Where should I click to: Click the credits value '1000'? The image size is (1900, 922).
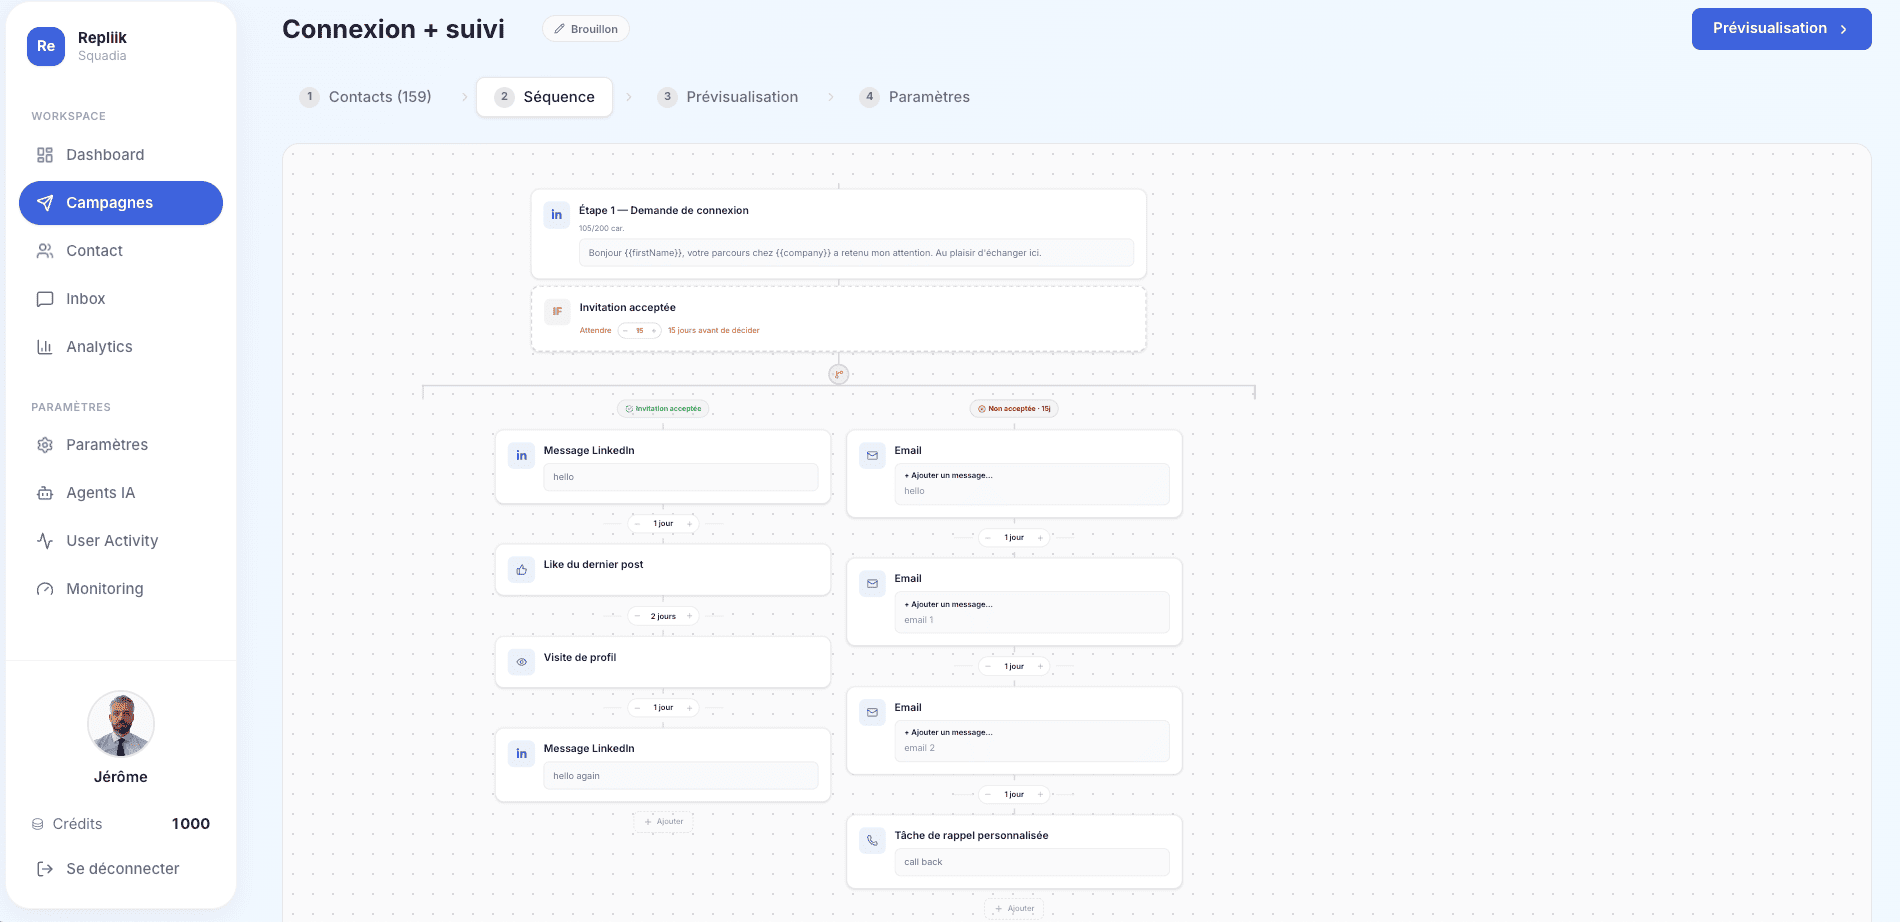point(191,824)
